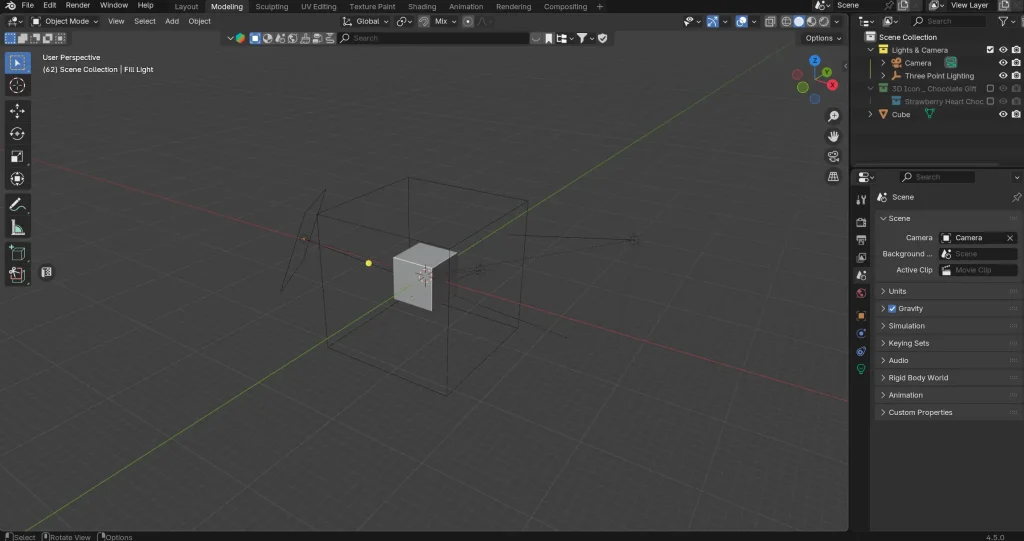1024x541 pixels.
Task: Open the viewport Options dropdown
Action: [x=823, y=38]
